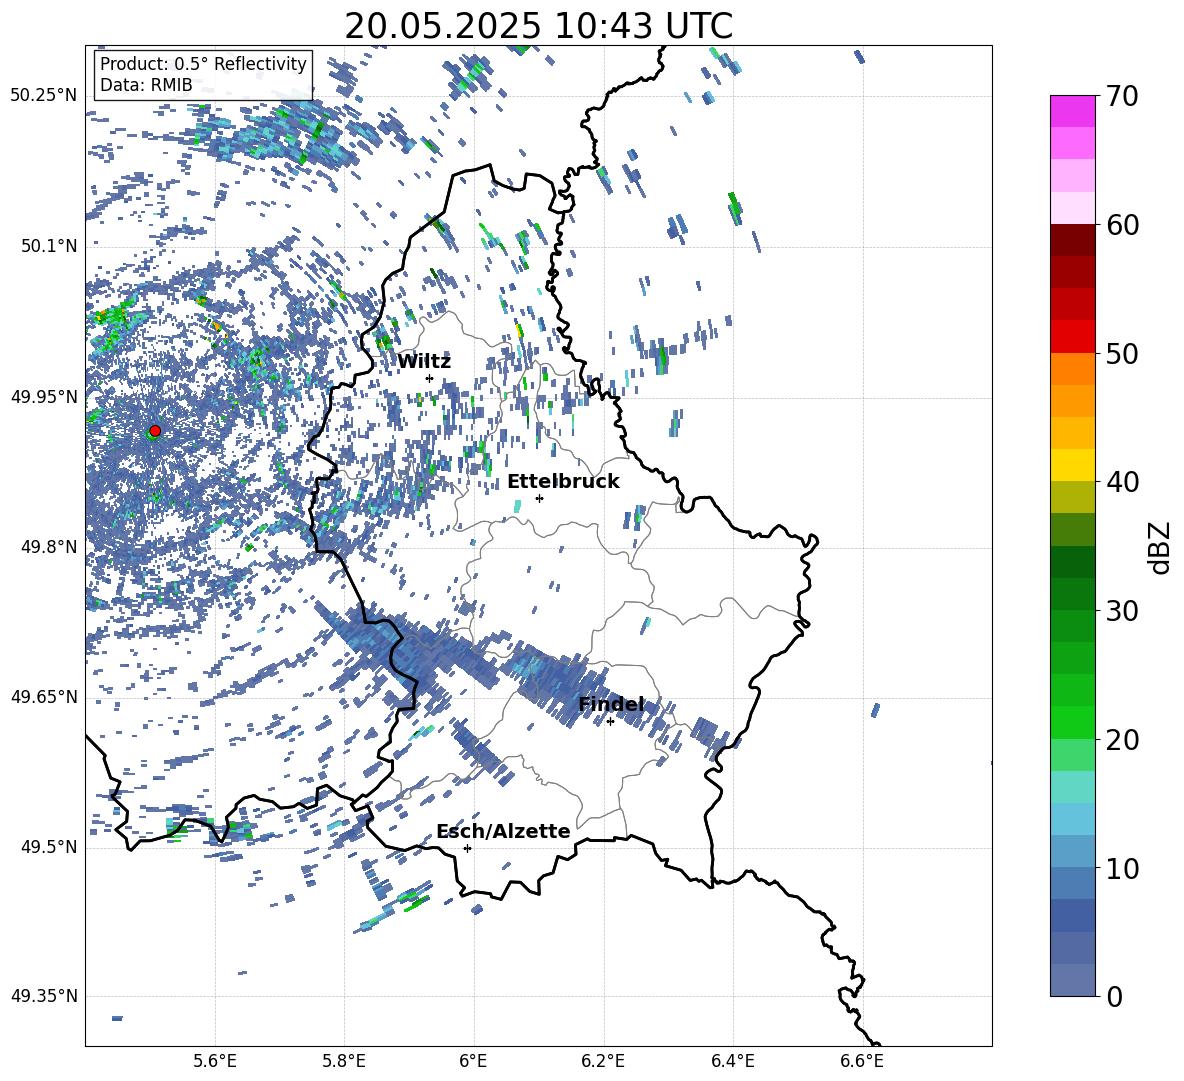The image size is (1184, 1081).
Task: Click the 5.8°E longitude label
Action: point(344,1061)
